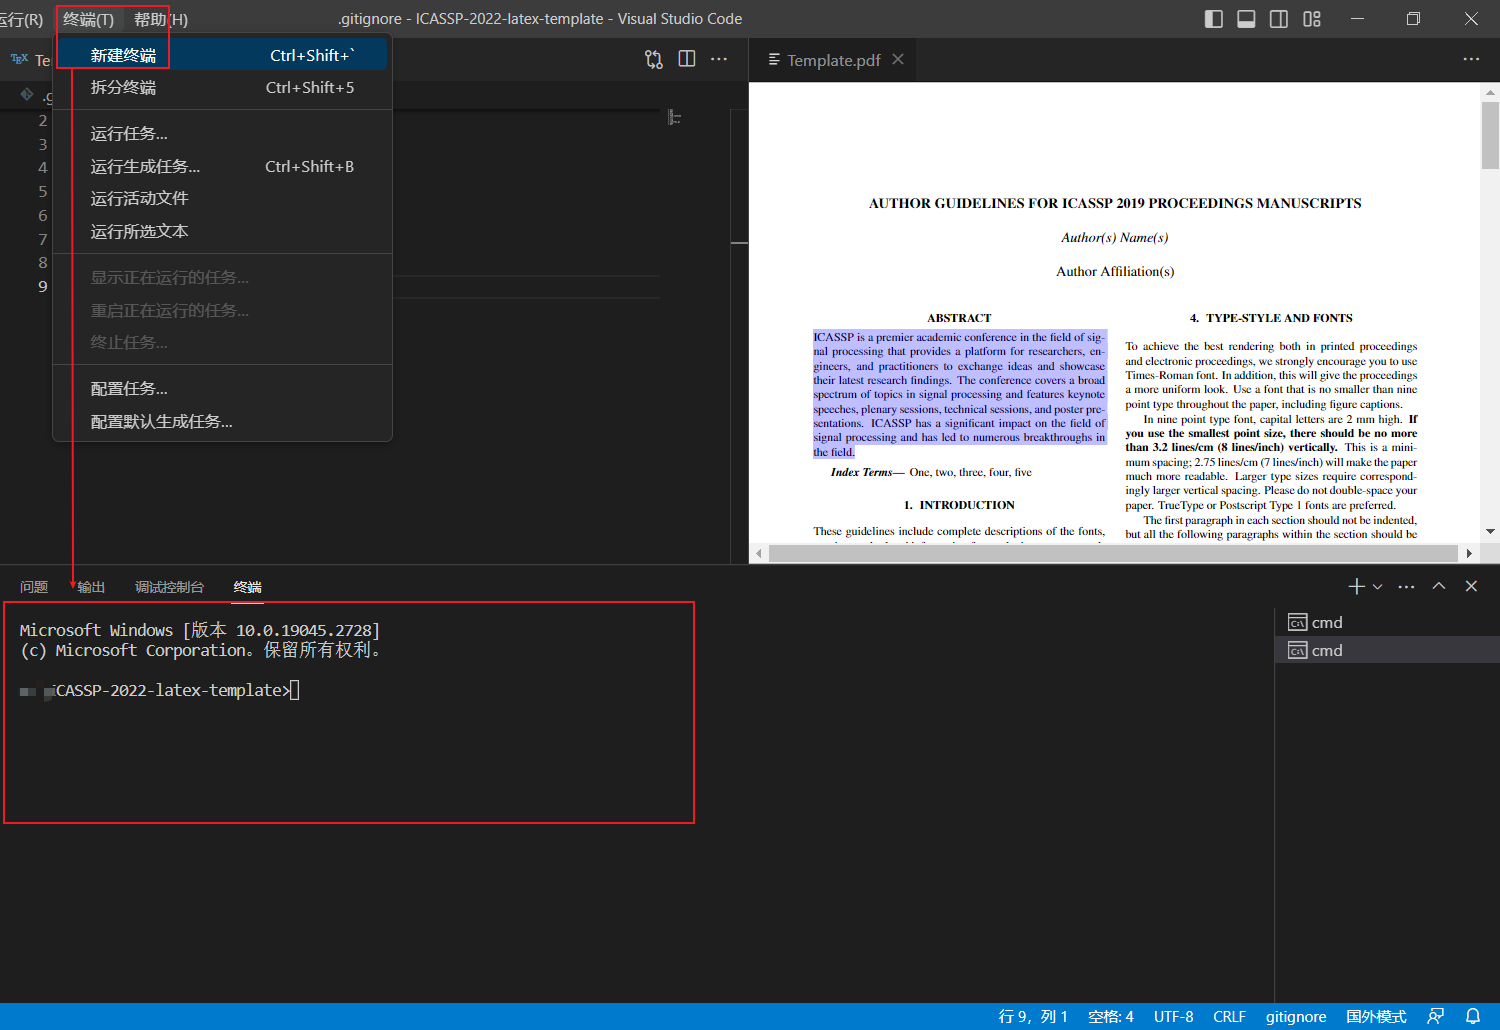The height and width of the screenshot is (1030, 1500).
Task: Click the PDF scroll down arrow
Action: (x=1490, y=532)
